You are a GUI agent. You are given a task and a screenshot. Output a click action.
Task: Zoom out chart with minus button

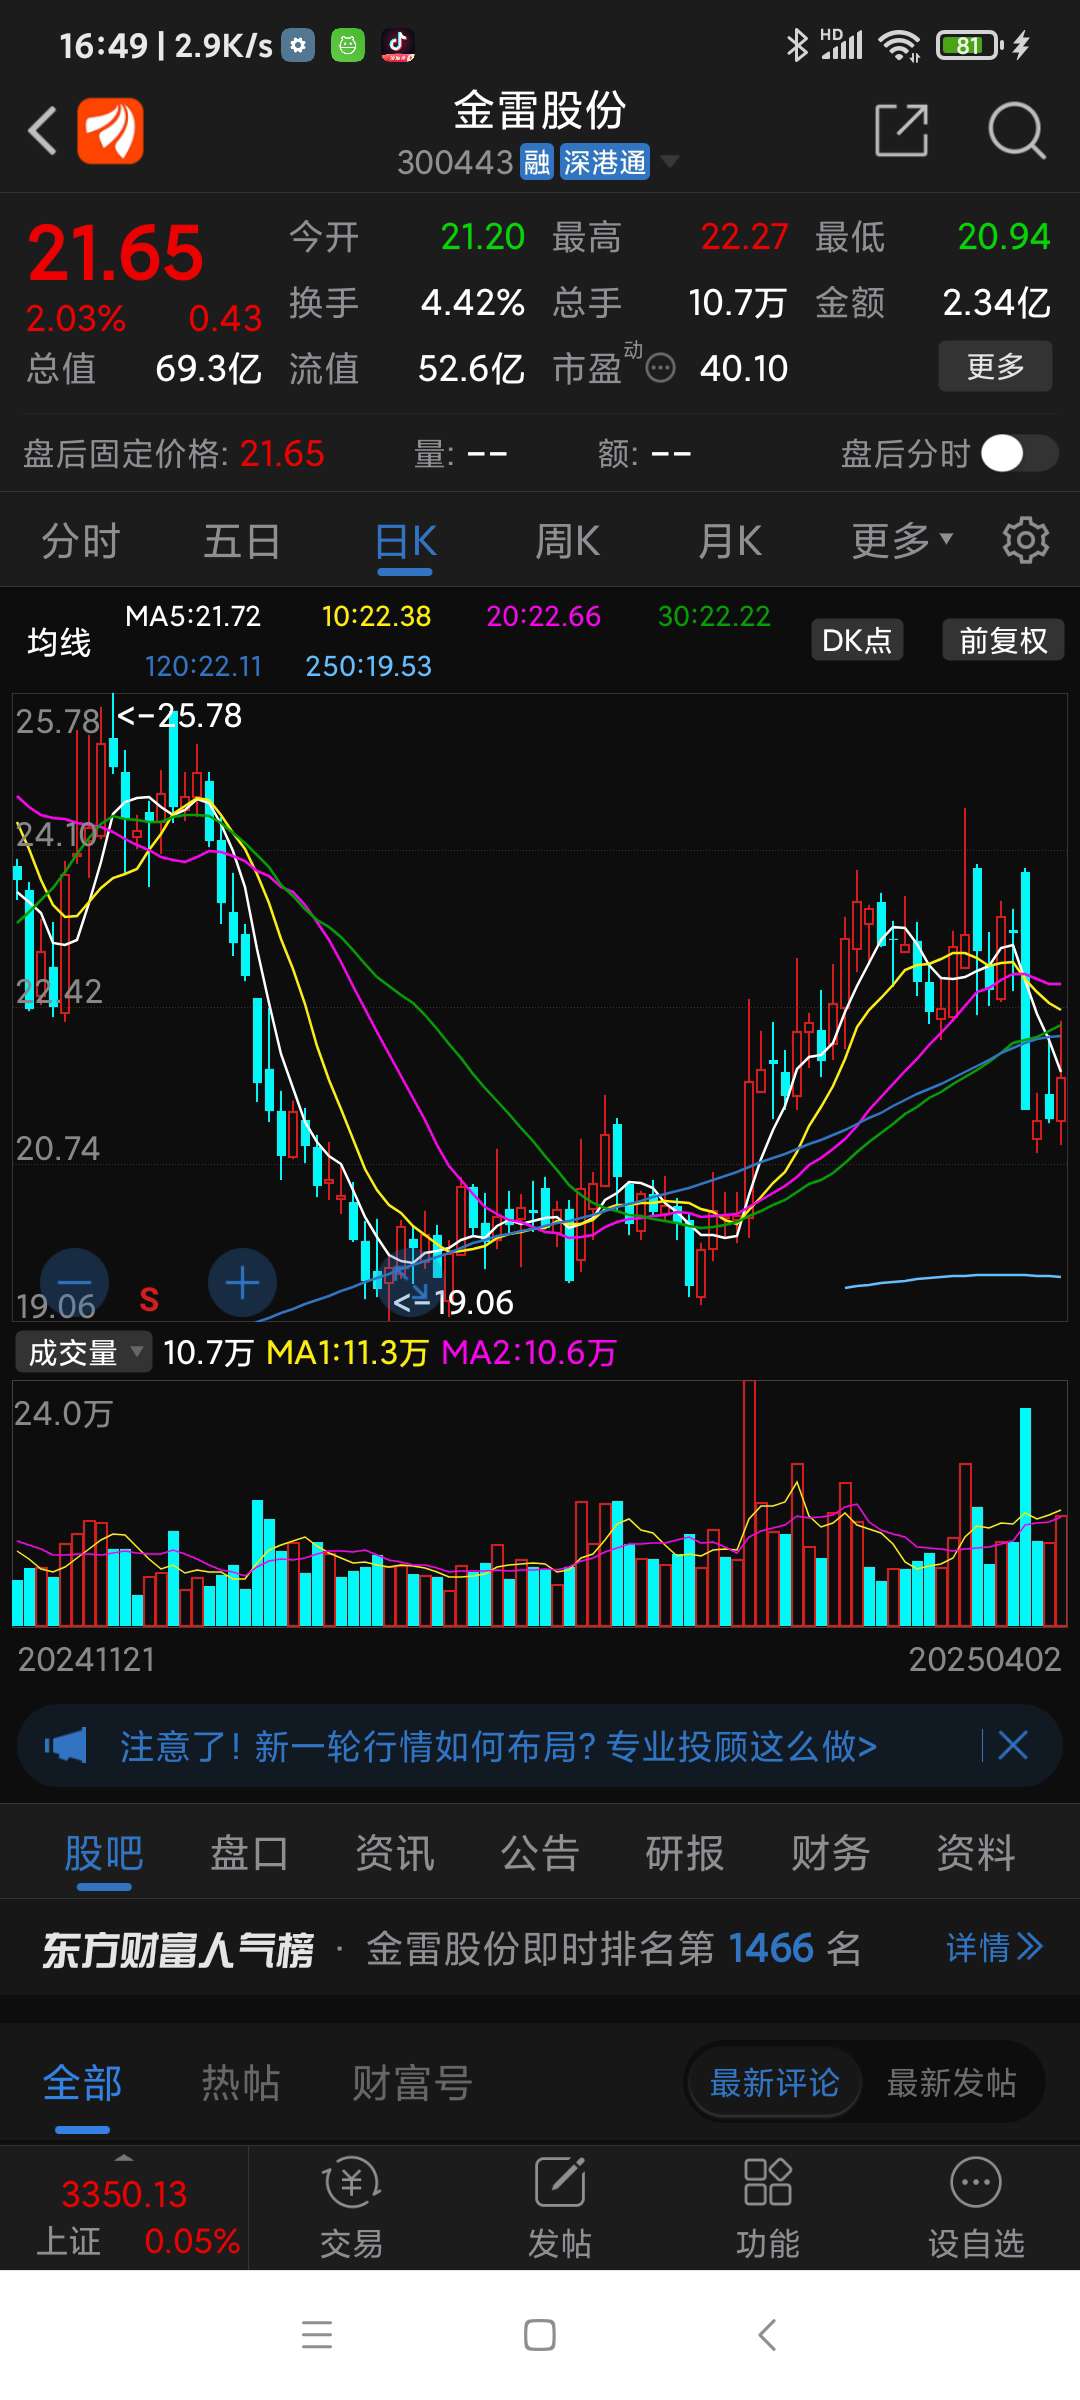pyautogui.click(x=74, y=1283)
